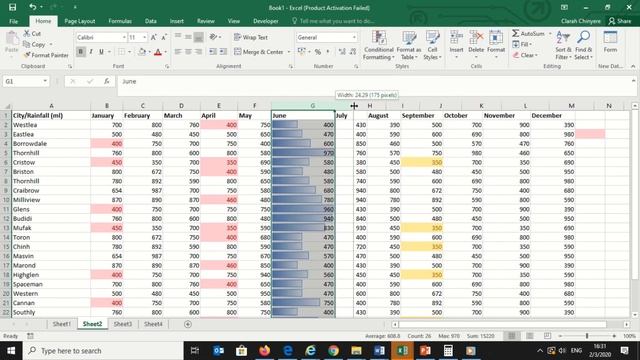Switch to the Formulas tab
640x360 pixels.
pyautogui.click(x=120, y=21)
